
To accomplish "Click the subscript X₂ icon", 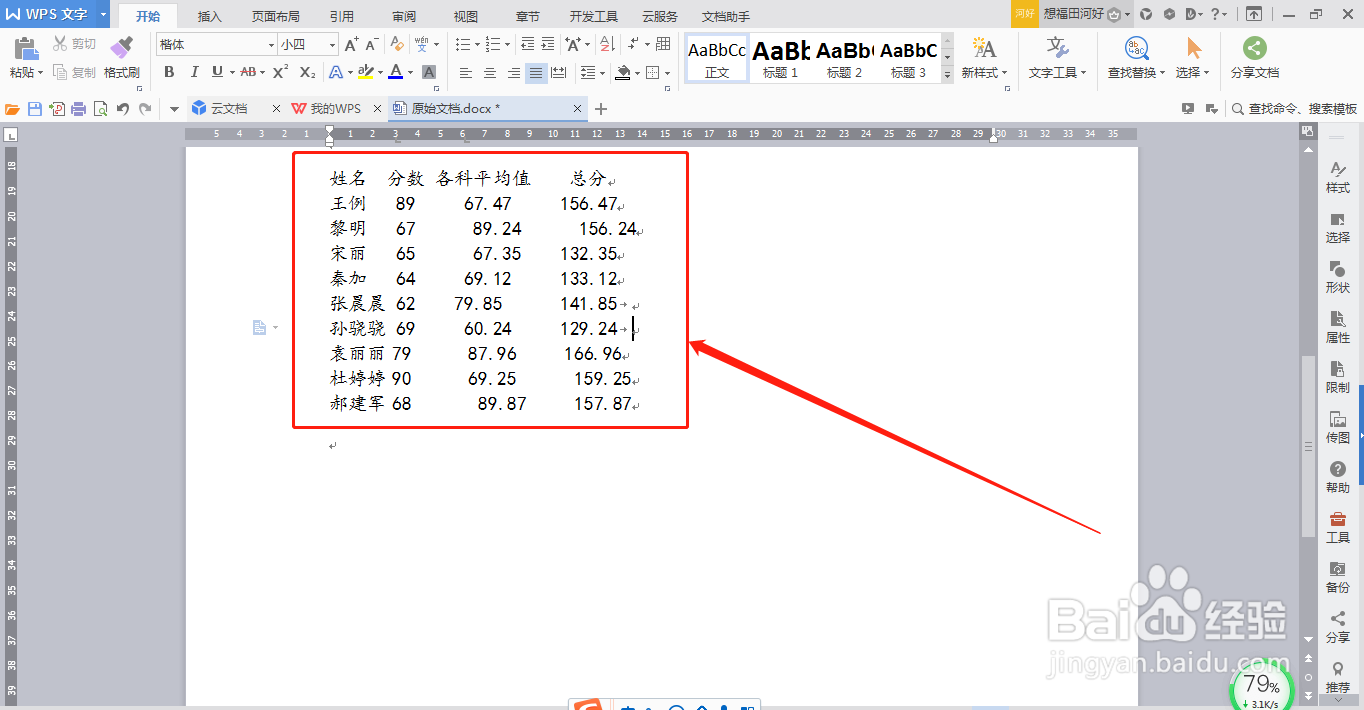I will pos(307,72).
